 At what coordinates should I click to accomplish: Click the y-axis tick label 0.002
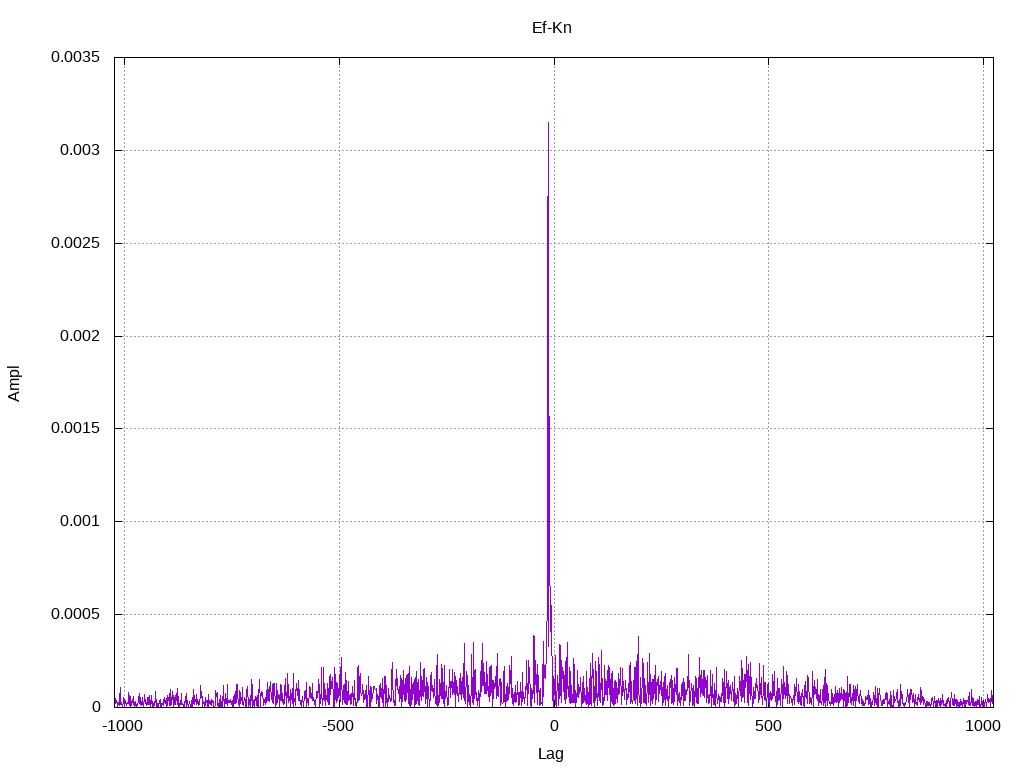(80, 336)
